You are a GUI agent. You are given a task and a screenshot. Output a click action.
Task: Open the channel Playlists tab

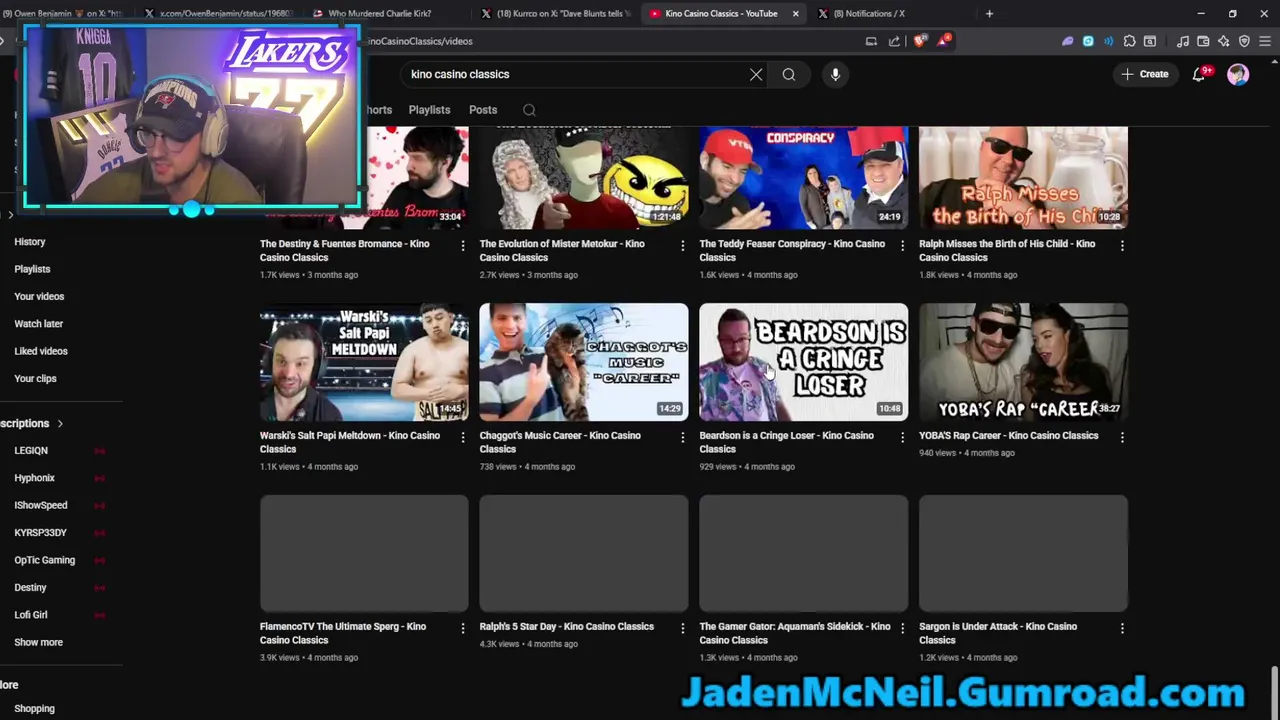point(429,110)
